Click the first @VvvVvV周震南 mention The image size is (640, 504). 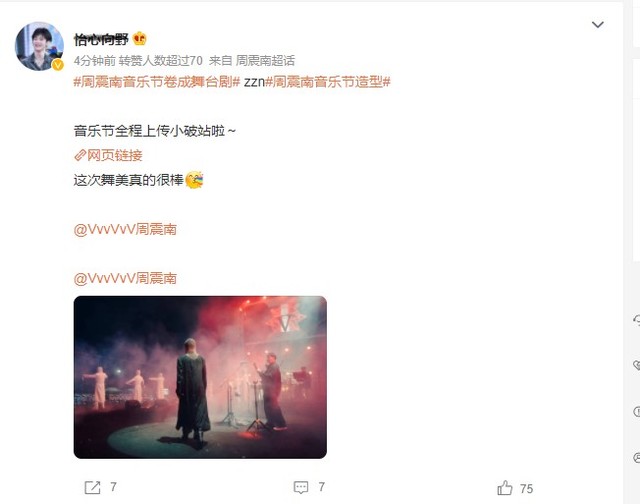(125, 229)
